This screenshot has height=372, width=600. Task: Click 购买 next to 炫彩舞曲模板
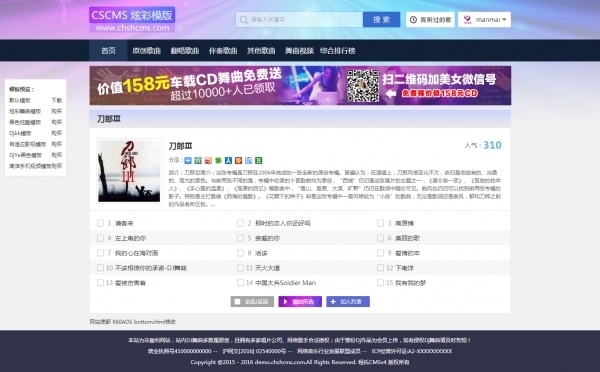[x=57, y=111]
